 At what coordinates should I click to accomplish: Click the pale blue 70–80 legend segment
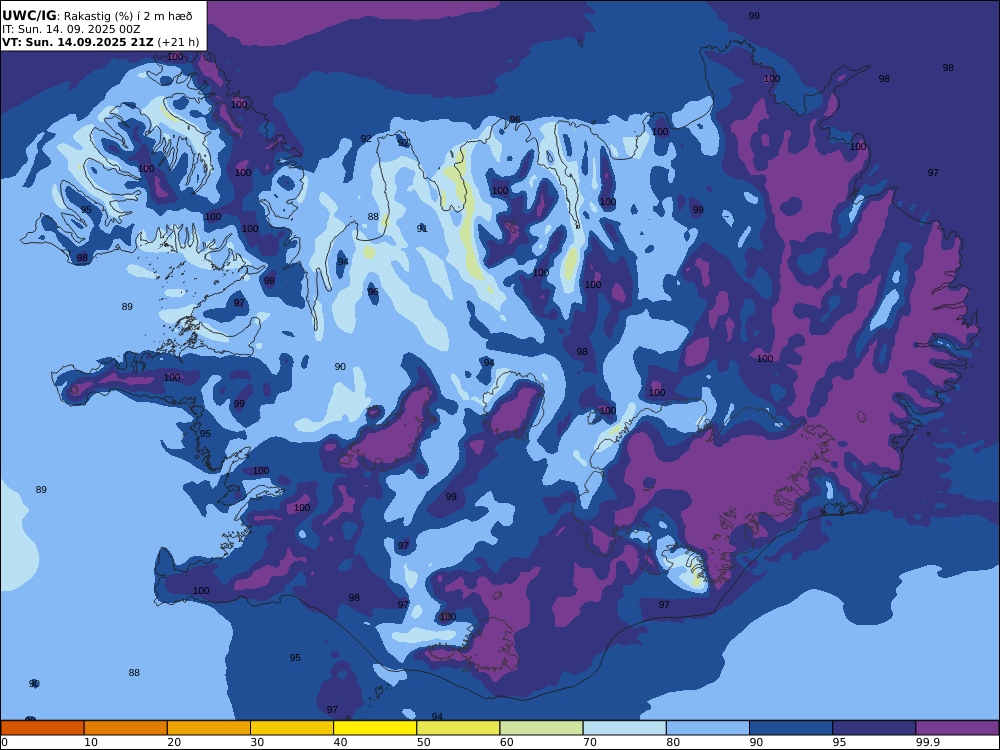(x=625, y=728)
